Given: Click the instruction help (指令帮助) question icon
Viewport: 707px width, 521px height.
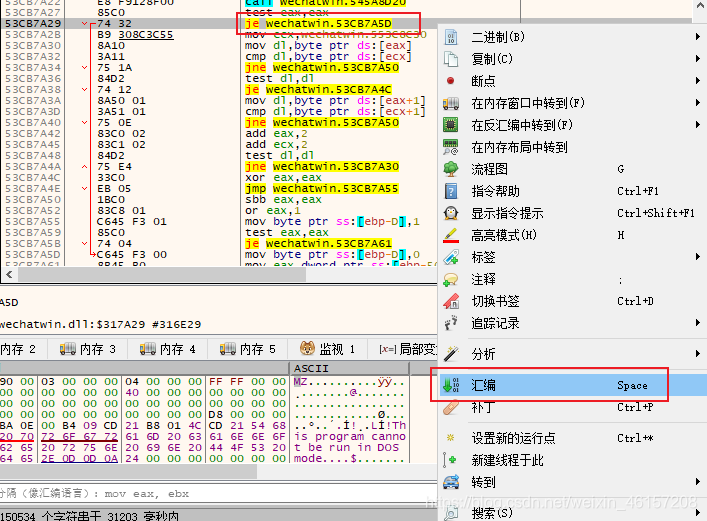Looking at the screenshot, I should tap(450, 191).
